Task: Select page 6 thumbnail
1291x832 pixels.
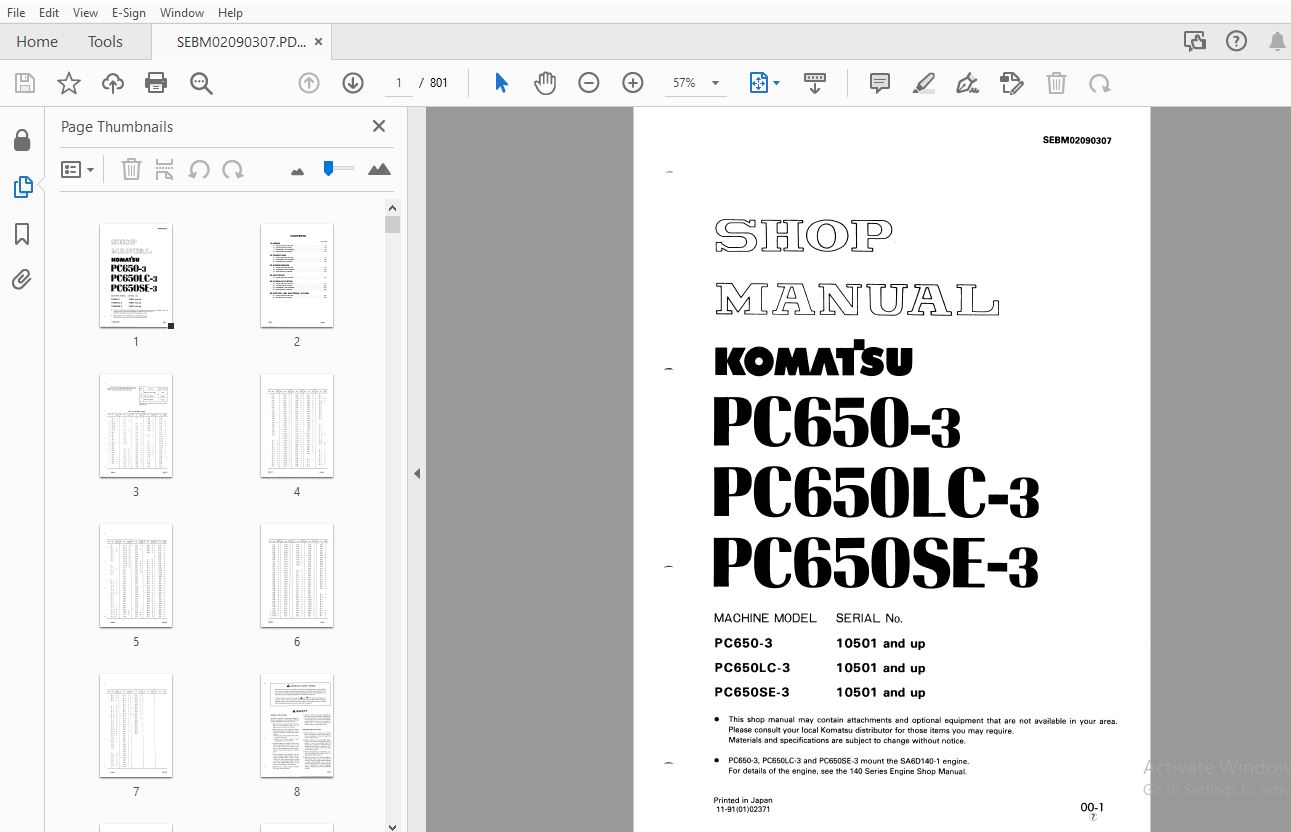Action: 297,576
